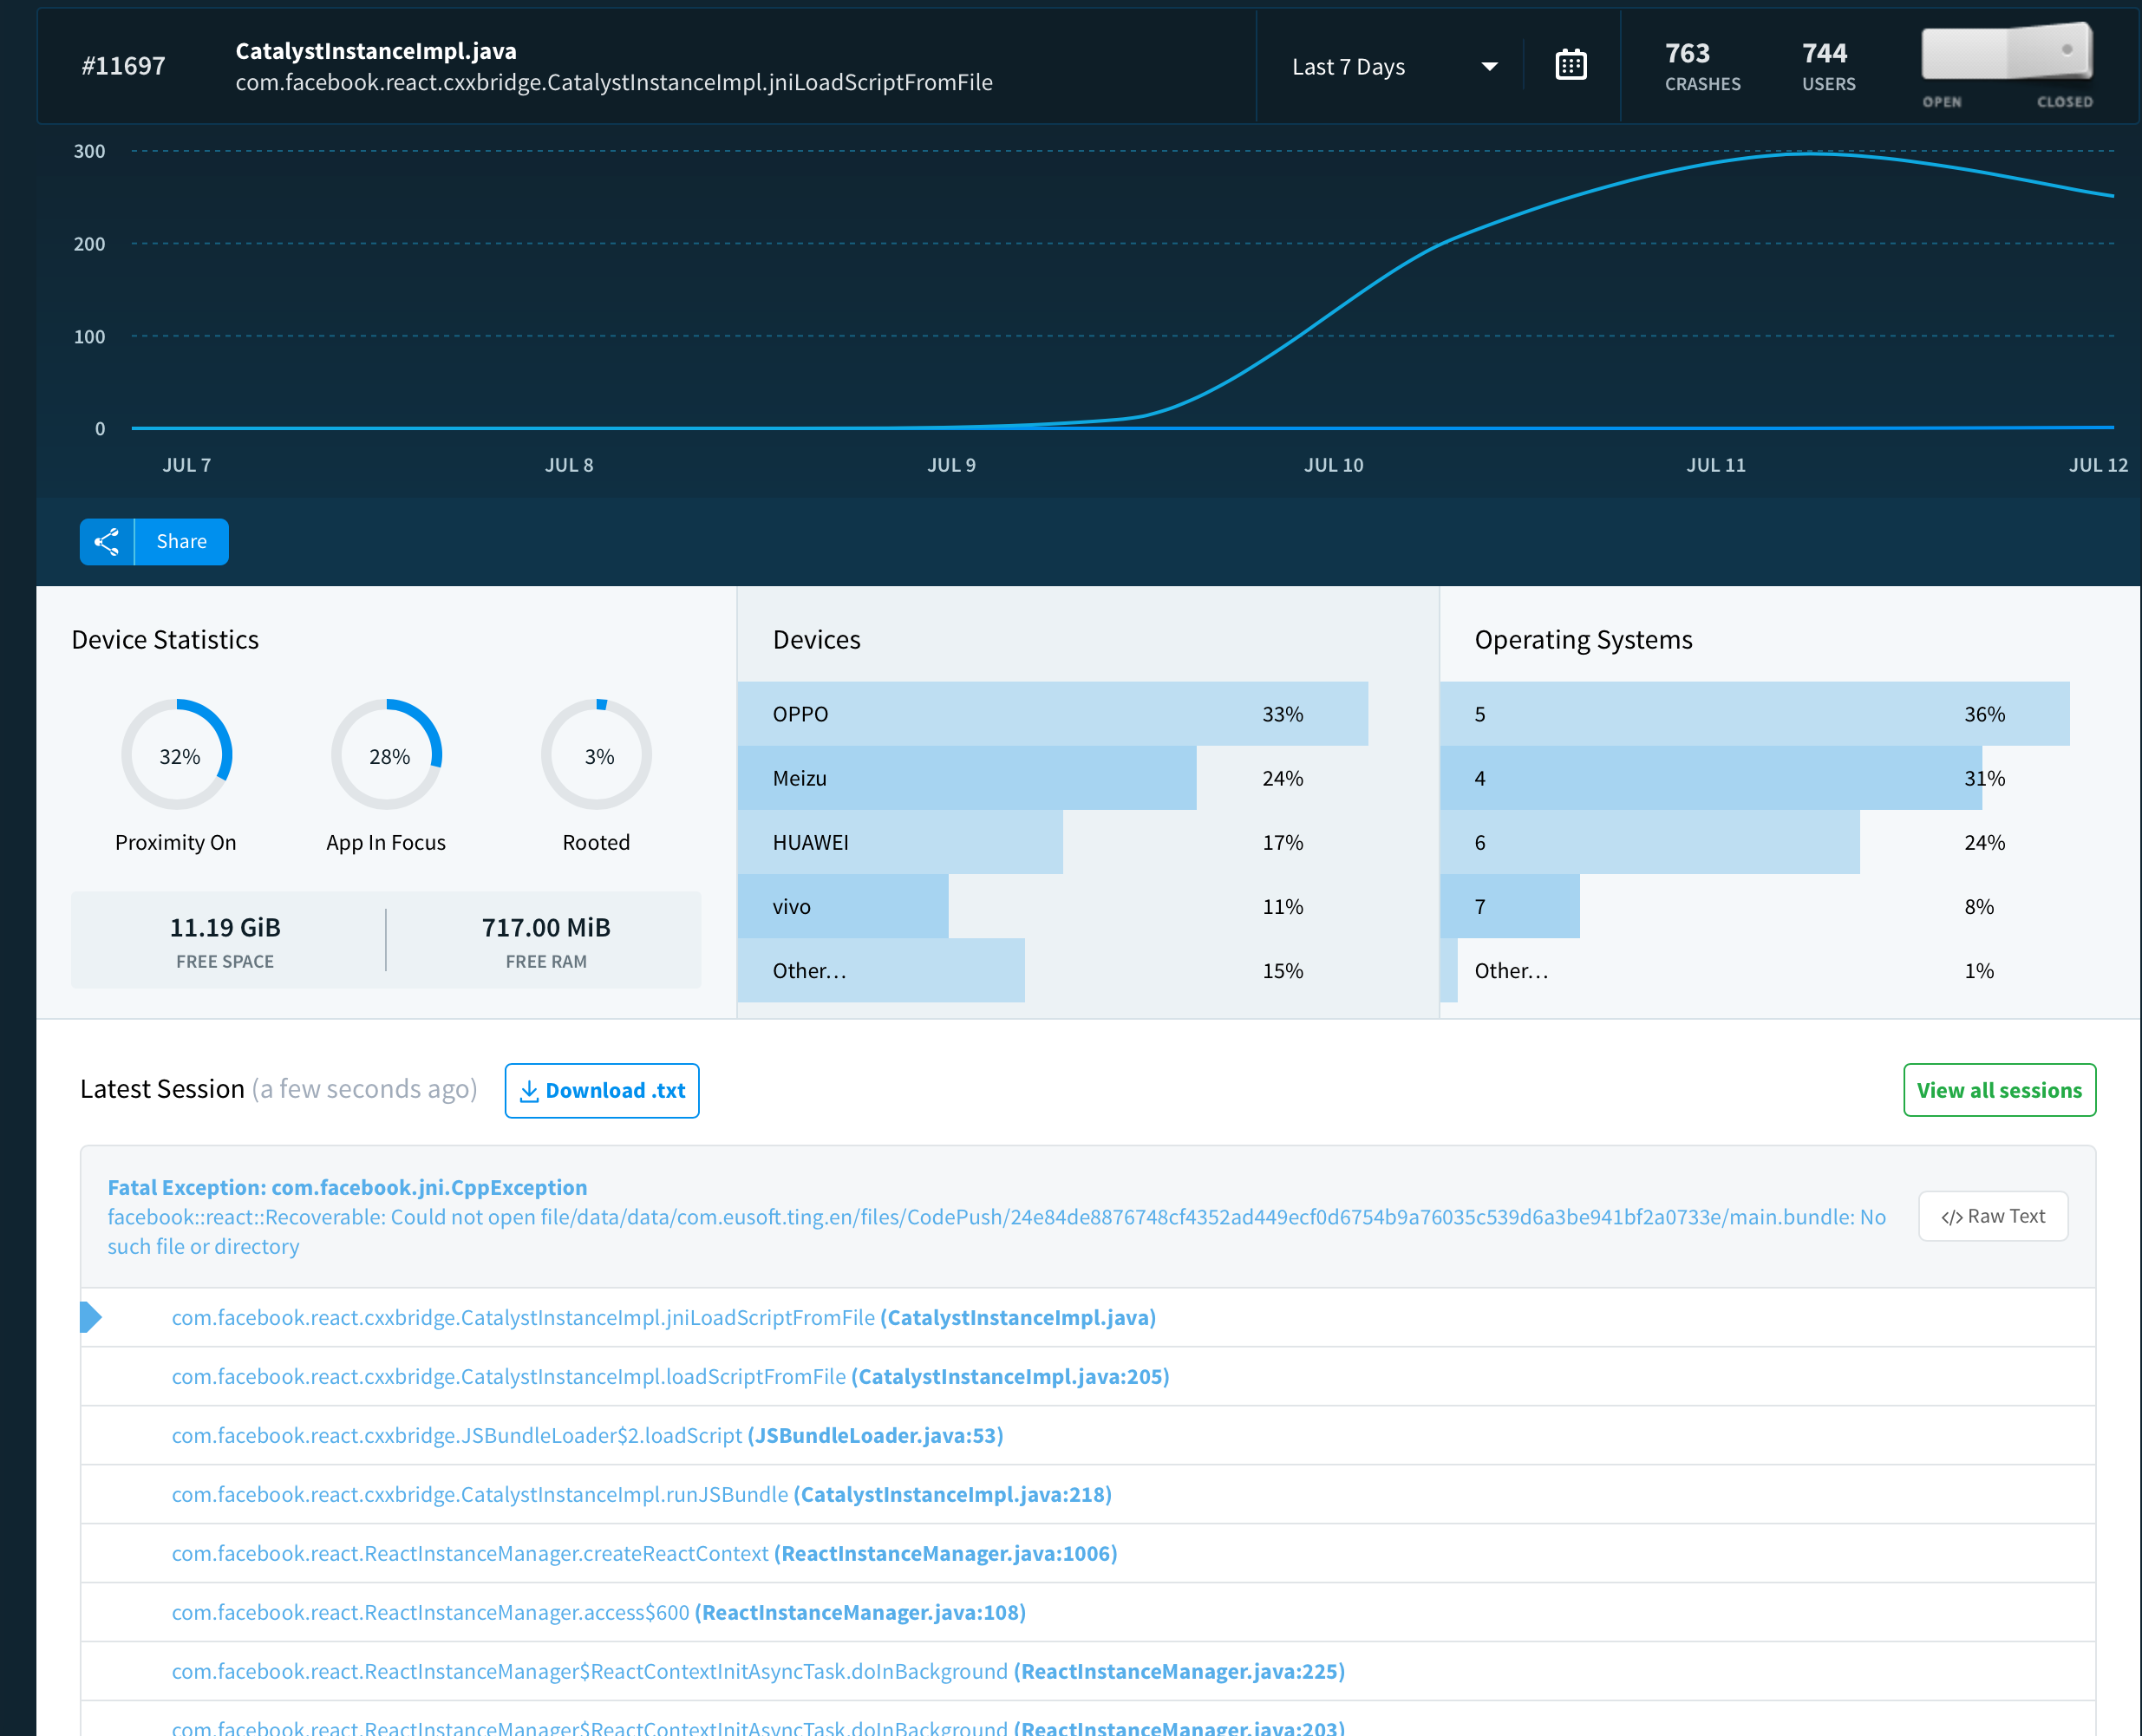The image size is (2142, 1736).
Task: Click the share icon
Action: coord(107,541)
